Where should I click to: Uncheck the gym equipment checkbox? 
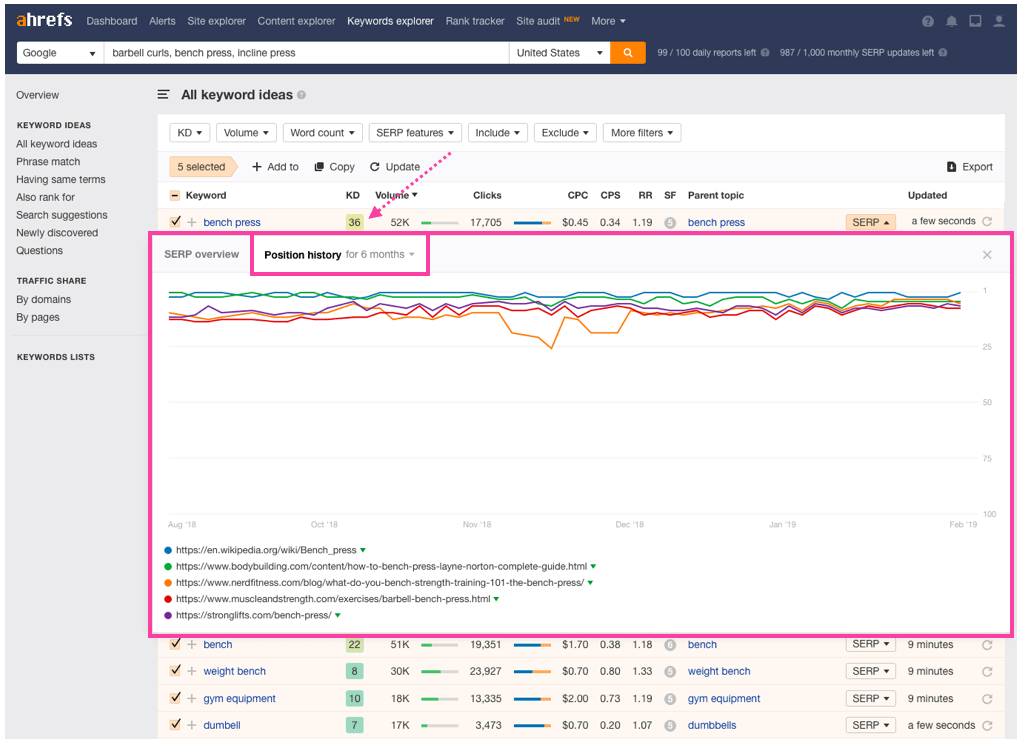click(x=175, y=698)
